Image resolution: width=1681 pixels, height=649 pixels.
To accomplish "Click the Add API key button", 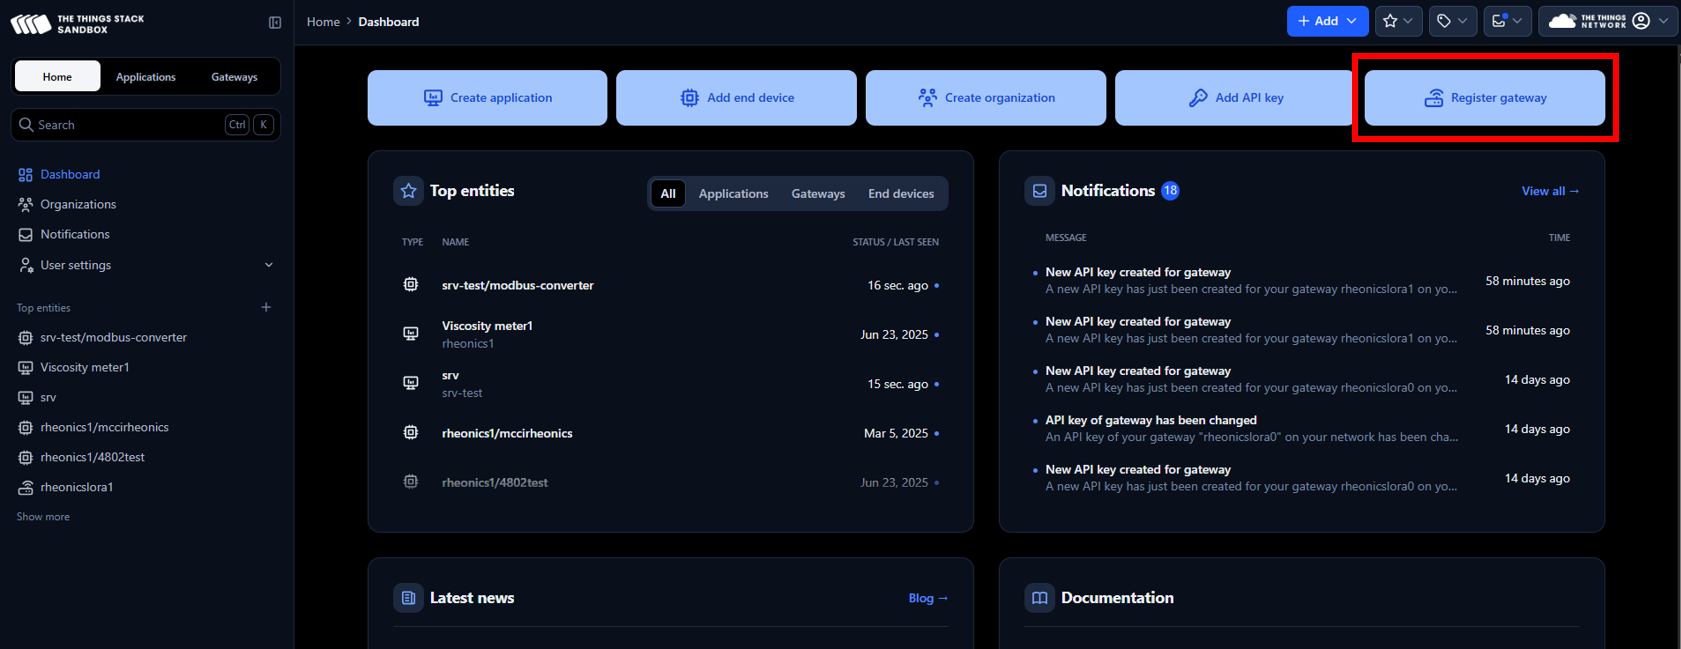I will click(1235, 98).
